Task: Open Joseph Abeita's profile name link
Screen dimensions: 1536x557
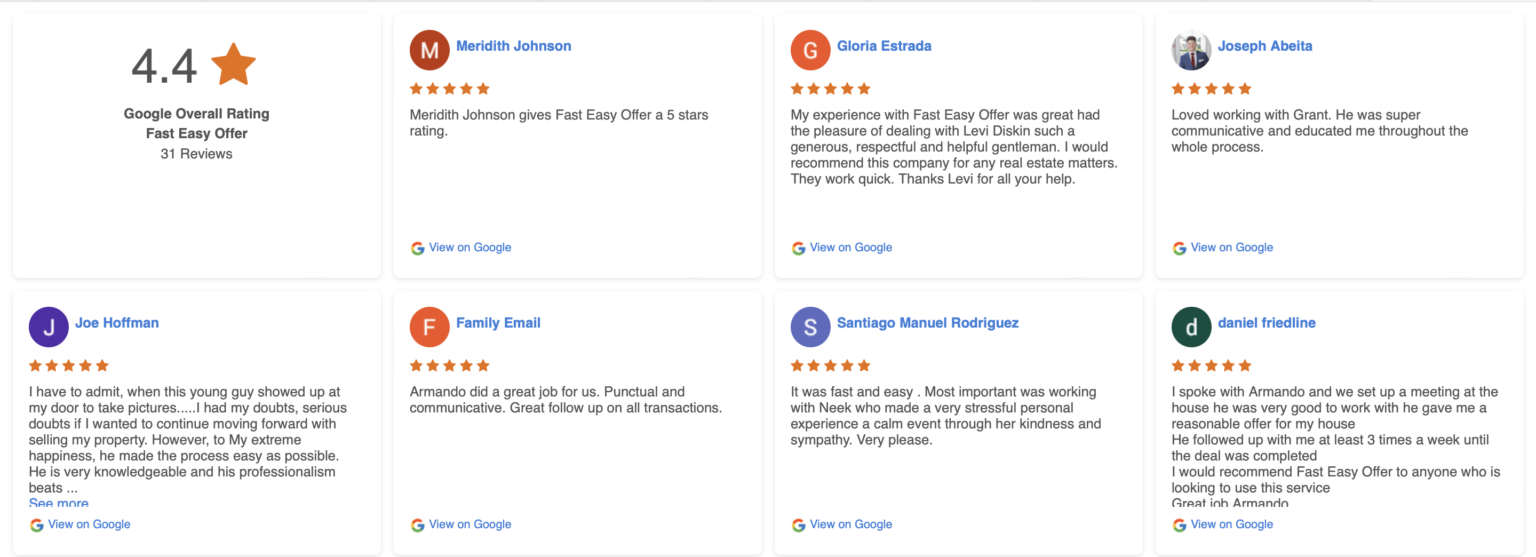Action: [1264, 46]
